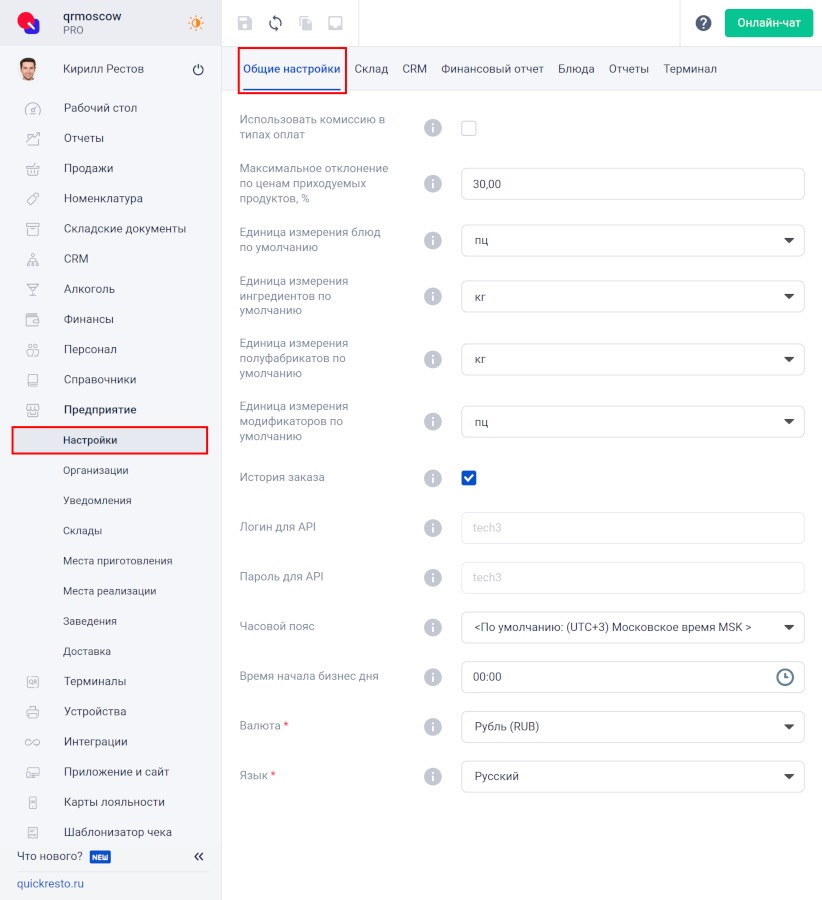The height and width of the screenshot is (900, 822).
Task: Switch to the Склад tab
Action: coord(371,69)
